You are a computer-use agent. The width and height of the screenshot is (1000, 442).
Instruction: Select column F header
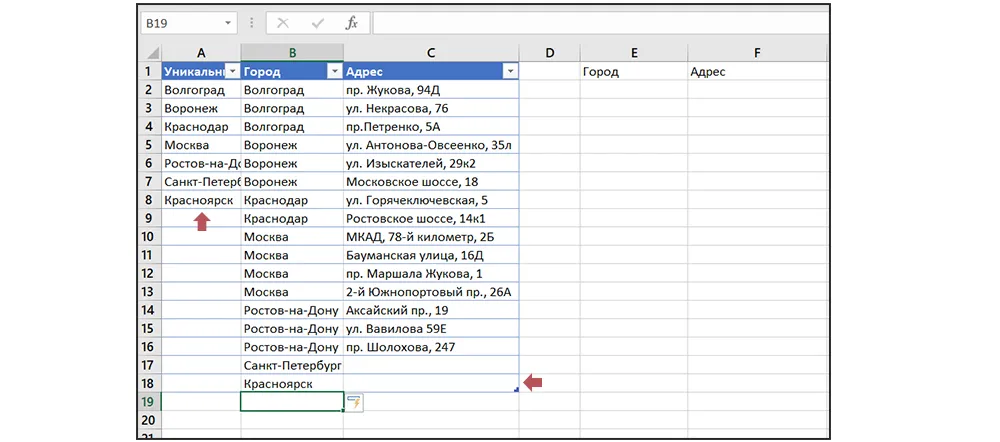coord(757,52)
